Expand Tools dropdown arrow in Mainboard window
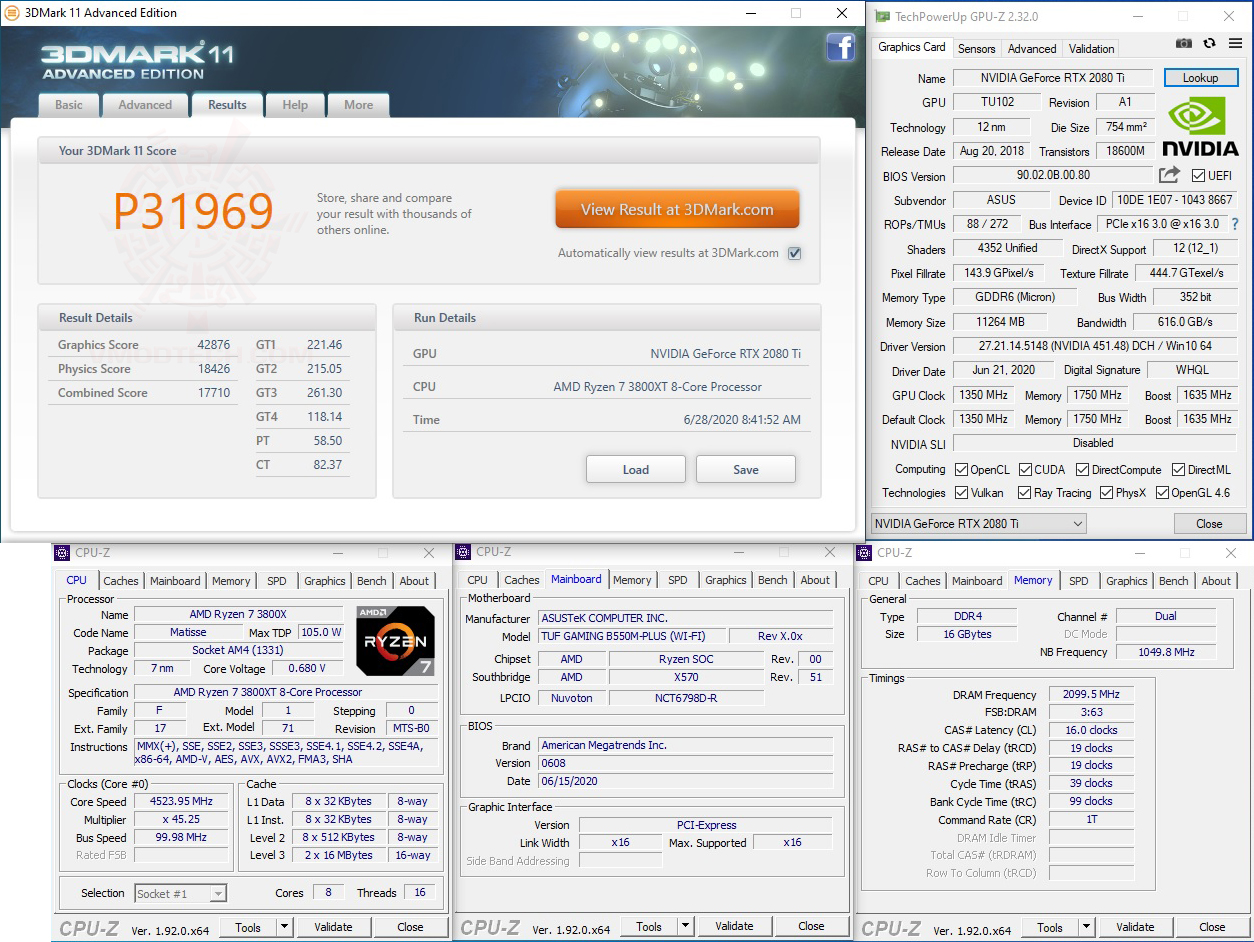 [x=685, y=927]
